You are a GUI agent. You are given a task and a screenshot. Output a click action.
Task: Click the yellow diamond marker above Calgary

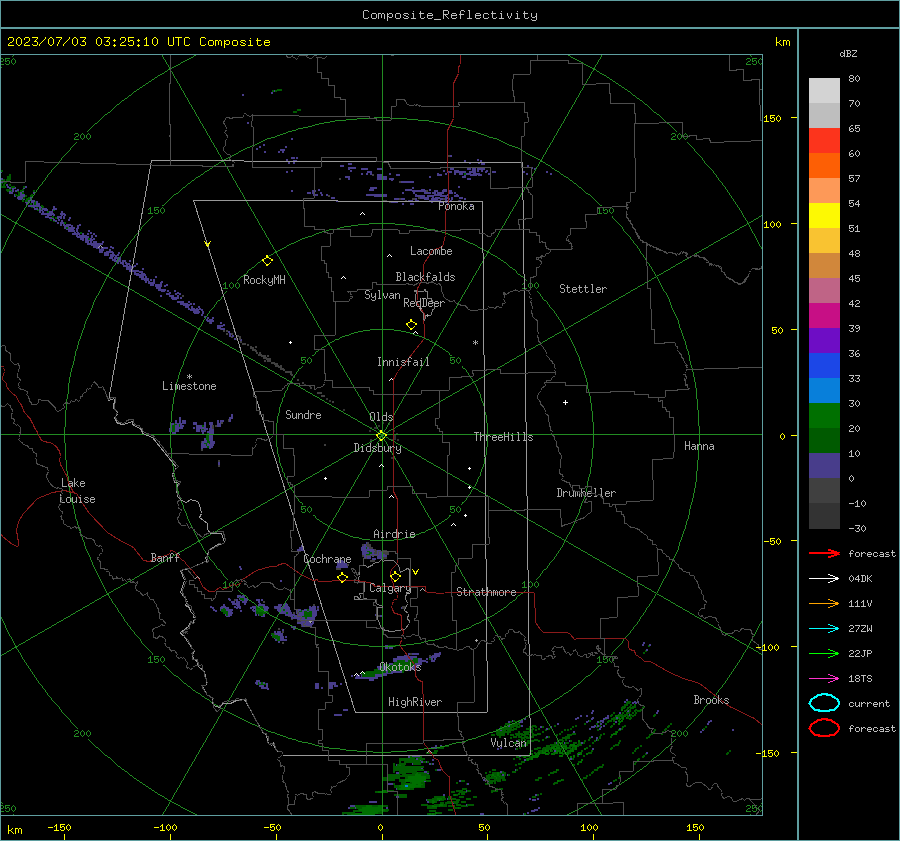click(395, 576)
